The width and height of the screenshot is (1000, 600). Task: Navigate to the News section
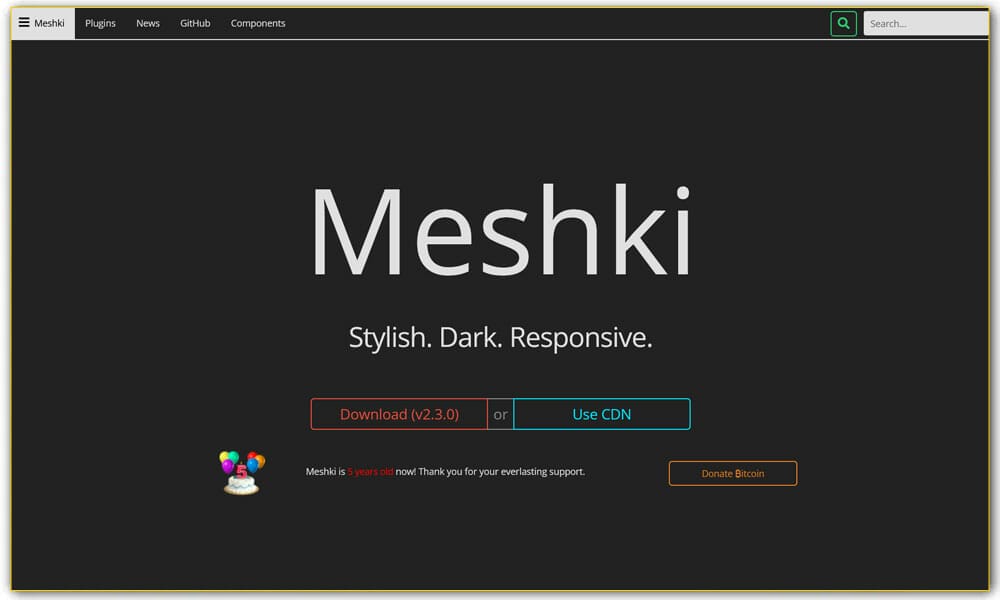click(x=147, y=23)
